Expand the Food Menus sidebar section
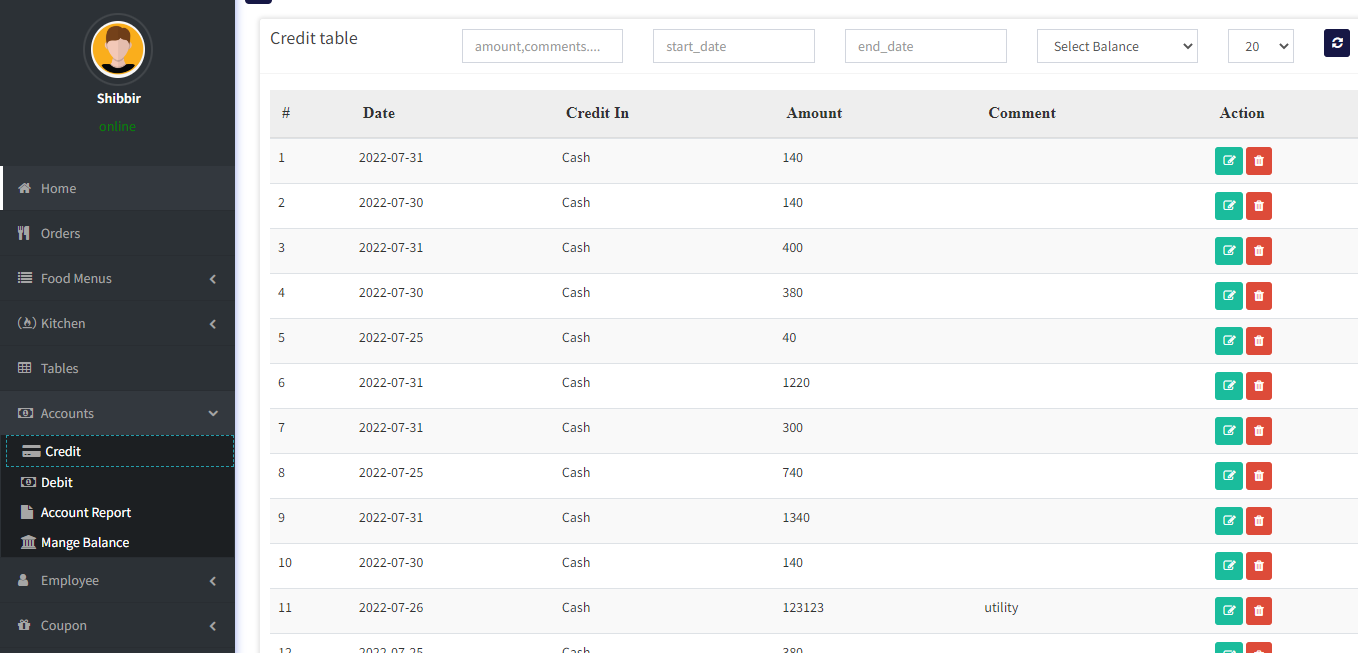 118,278
